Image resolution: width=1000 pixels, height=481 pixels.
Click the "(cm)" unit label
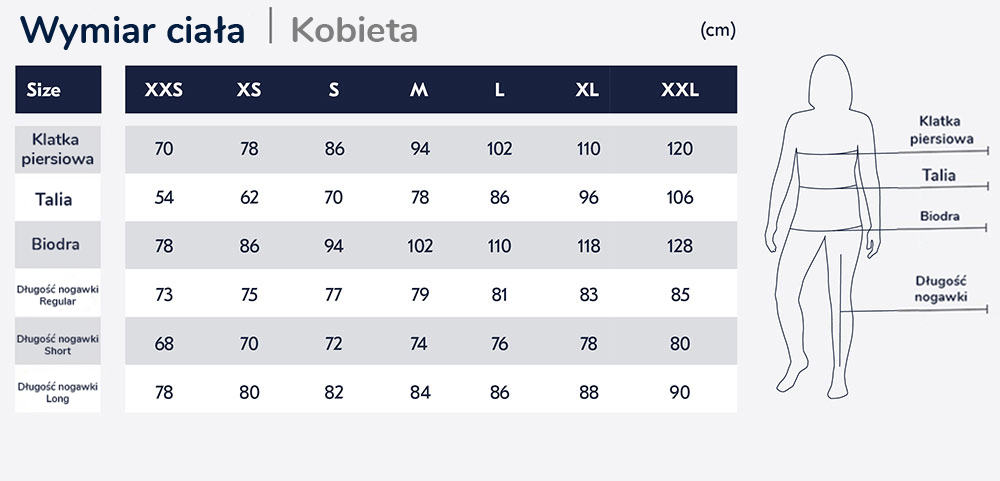[718, 30]
